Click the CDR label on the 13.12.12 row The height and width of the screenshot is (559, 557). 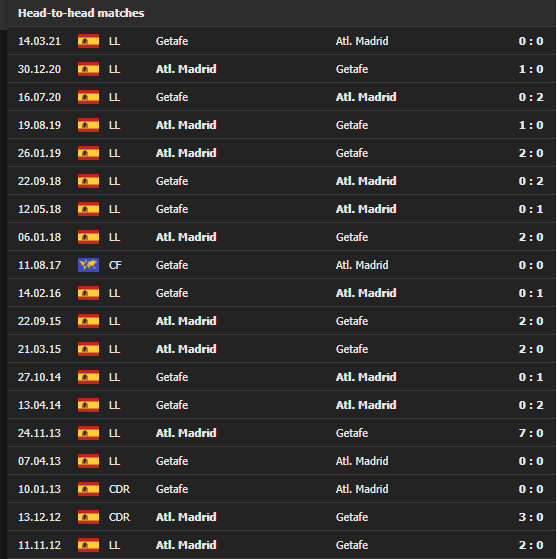[119, 517]
